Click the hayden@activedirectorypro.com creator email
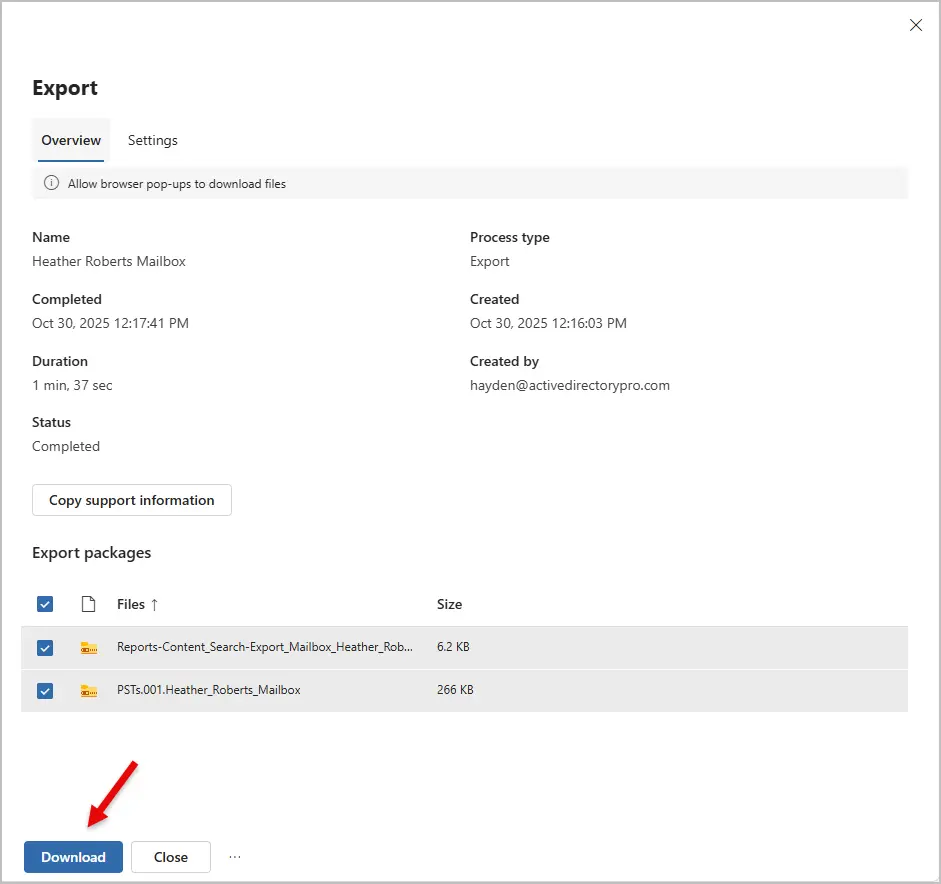The height and width of the screenshot is (884, 941). [570, 385]
